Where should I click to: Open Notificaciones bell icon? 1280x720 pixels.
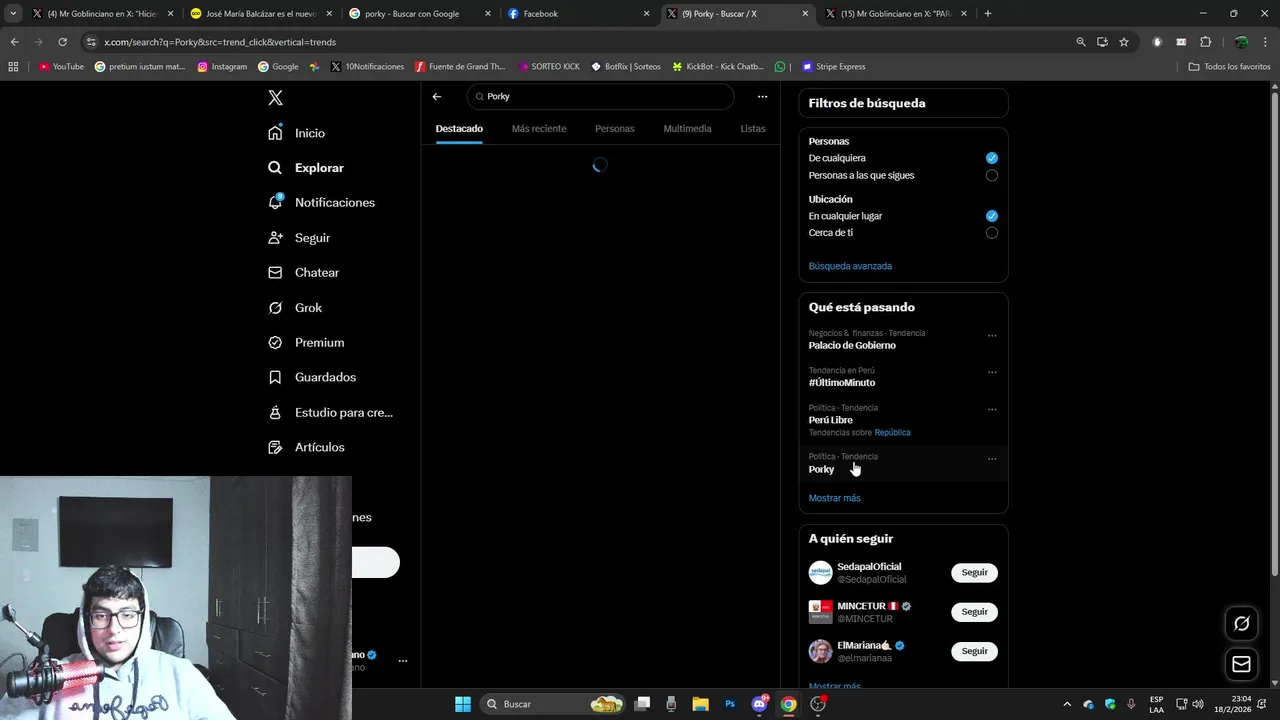pyautogui.click(x=275, y=202)
